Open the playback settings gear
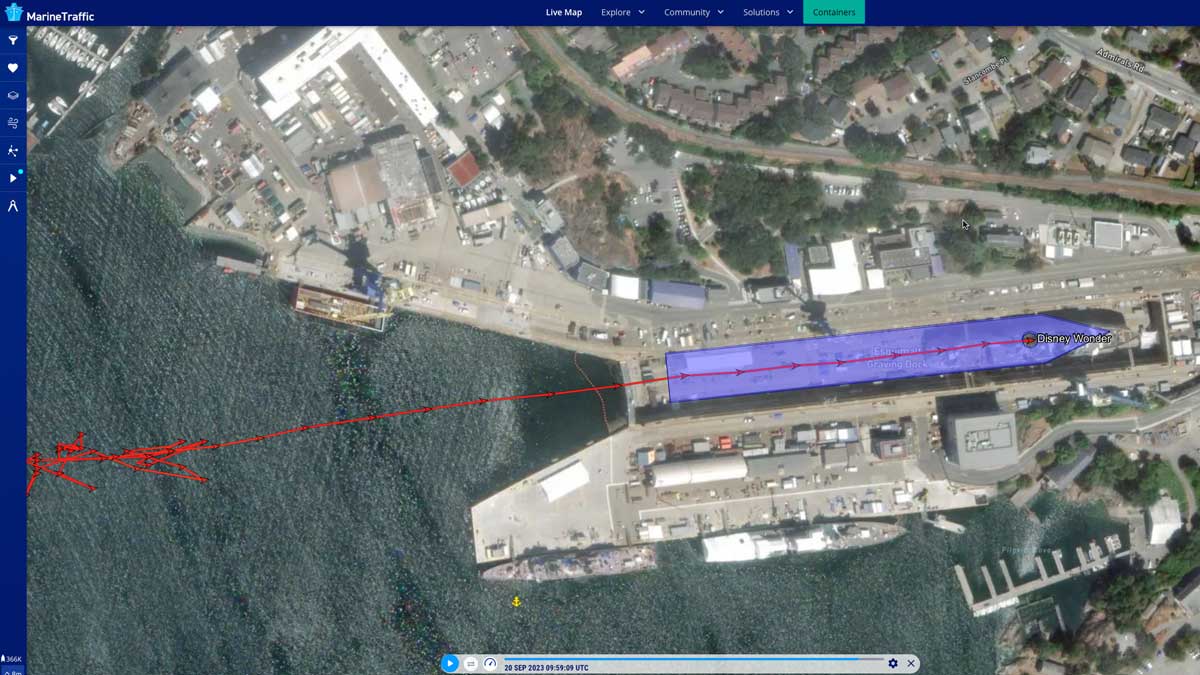Image resolution: width=1200 pixels, height=675 pixels. pyautogui.click(x=893, y=664)
